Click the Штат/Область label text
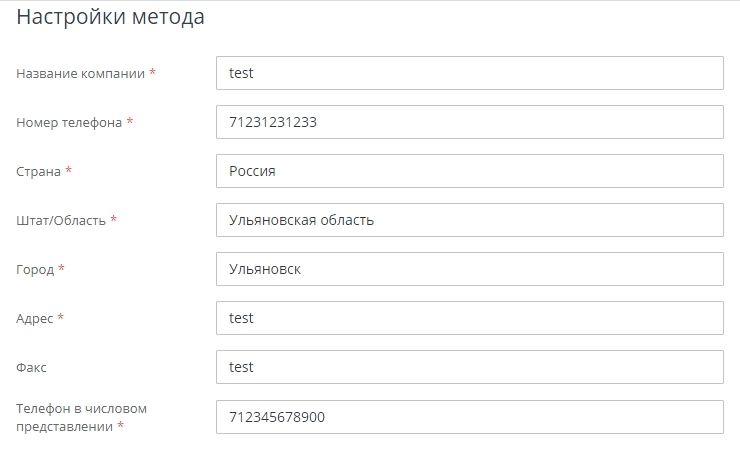Viewport: 740px width, 451px height. point(61,220)
